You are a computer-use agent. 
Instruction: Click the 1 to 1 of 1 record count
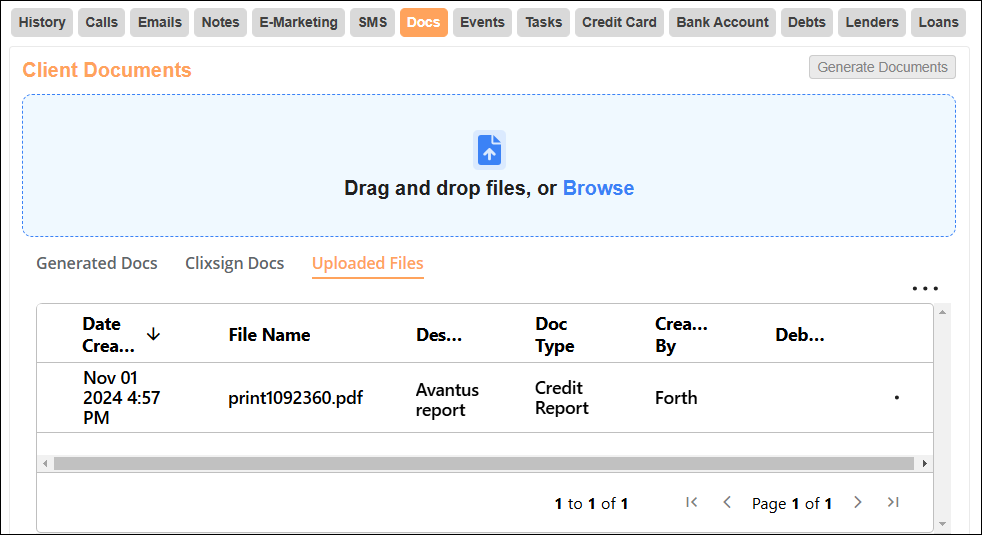591,504
